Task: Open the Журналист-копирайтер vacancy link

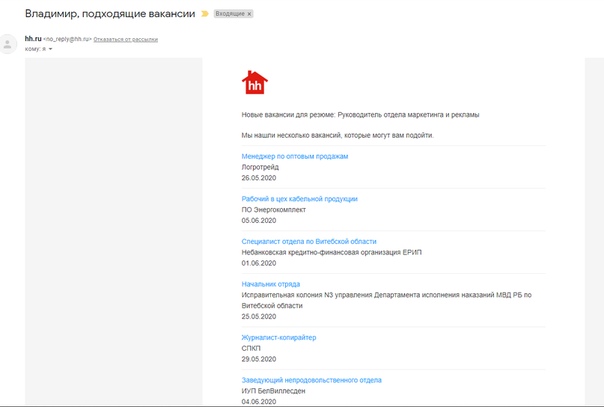Action: click(x=279, y=337)
